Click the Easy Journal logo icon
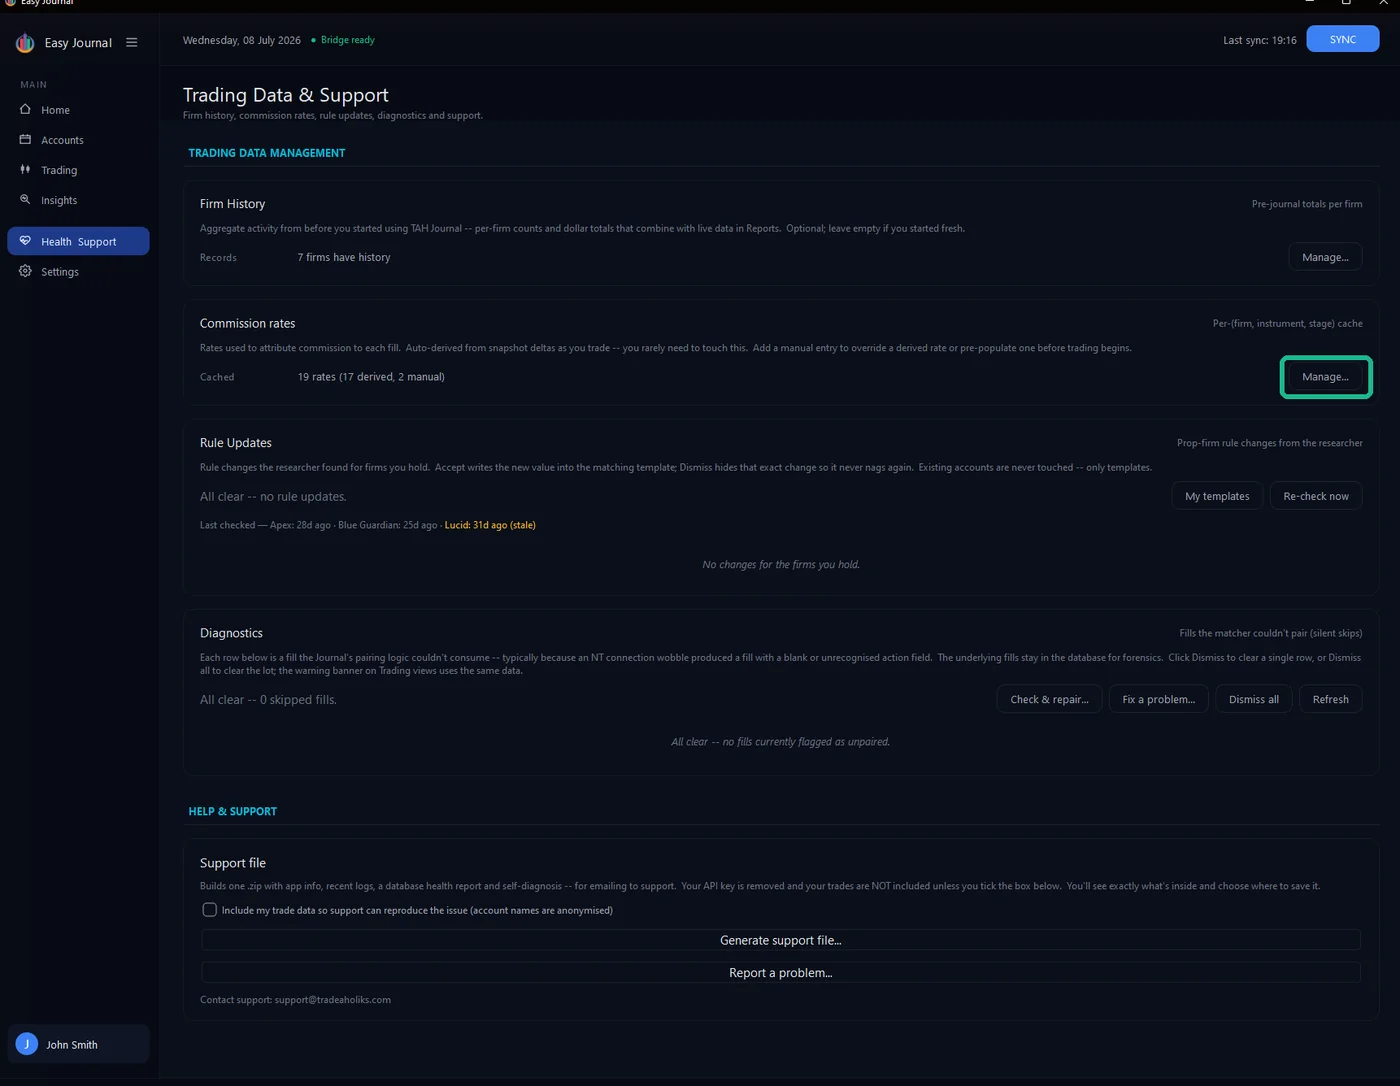This screenshot has width=1400, height=1086. point(25,43)
